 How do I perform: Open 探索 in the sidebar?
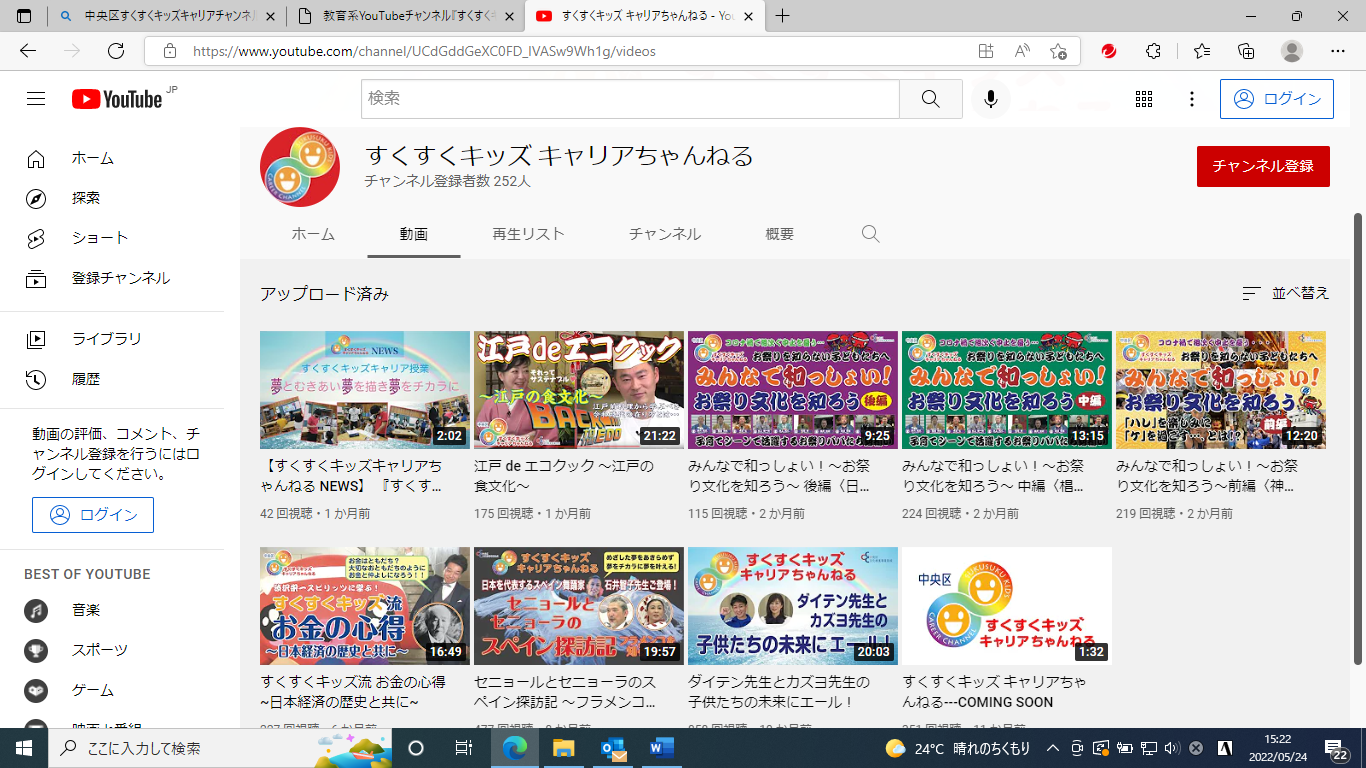(x=112, y=198)
